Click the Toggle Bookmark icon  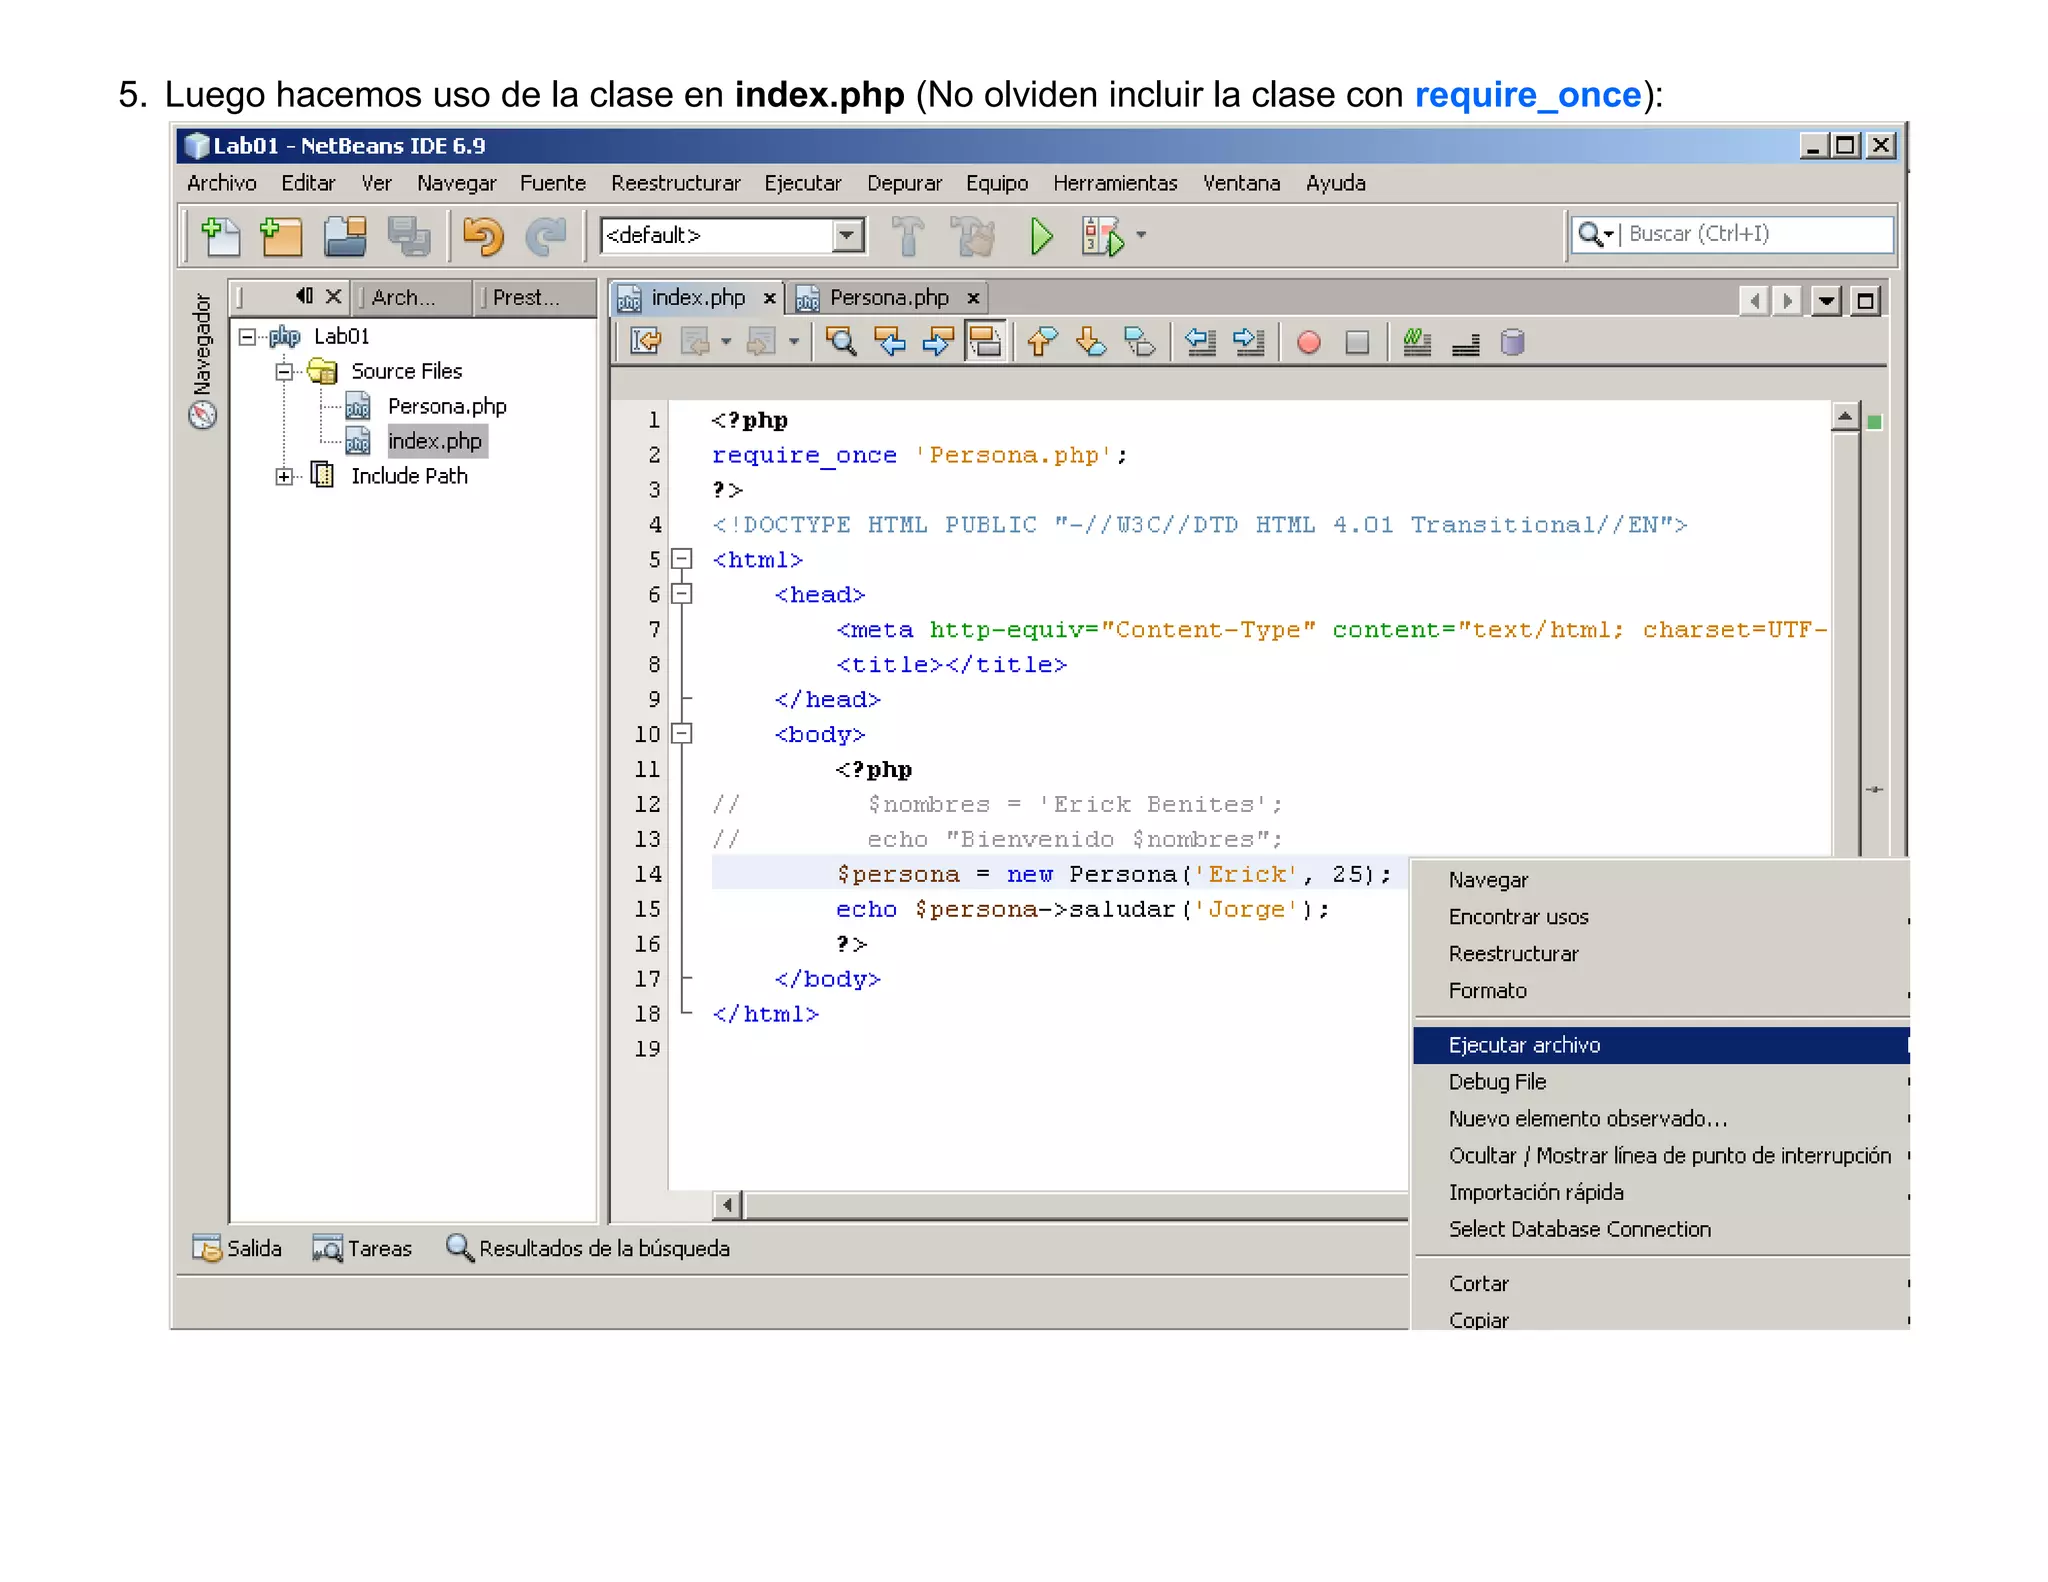pos(1139,342)
